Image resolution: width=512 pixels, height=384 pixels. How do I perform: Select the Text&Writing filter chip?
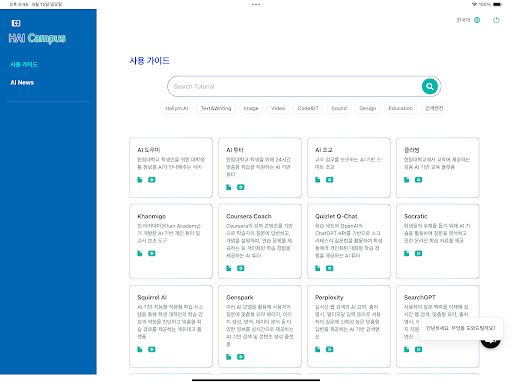[216, 108]
